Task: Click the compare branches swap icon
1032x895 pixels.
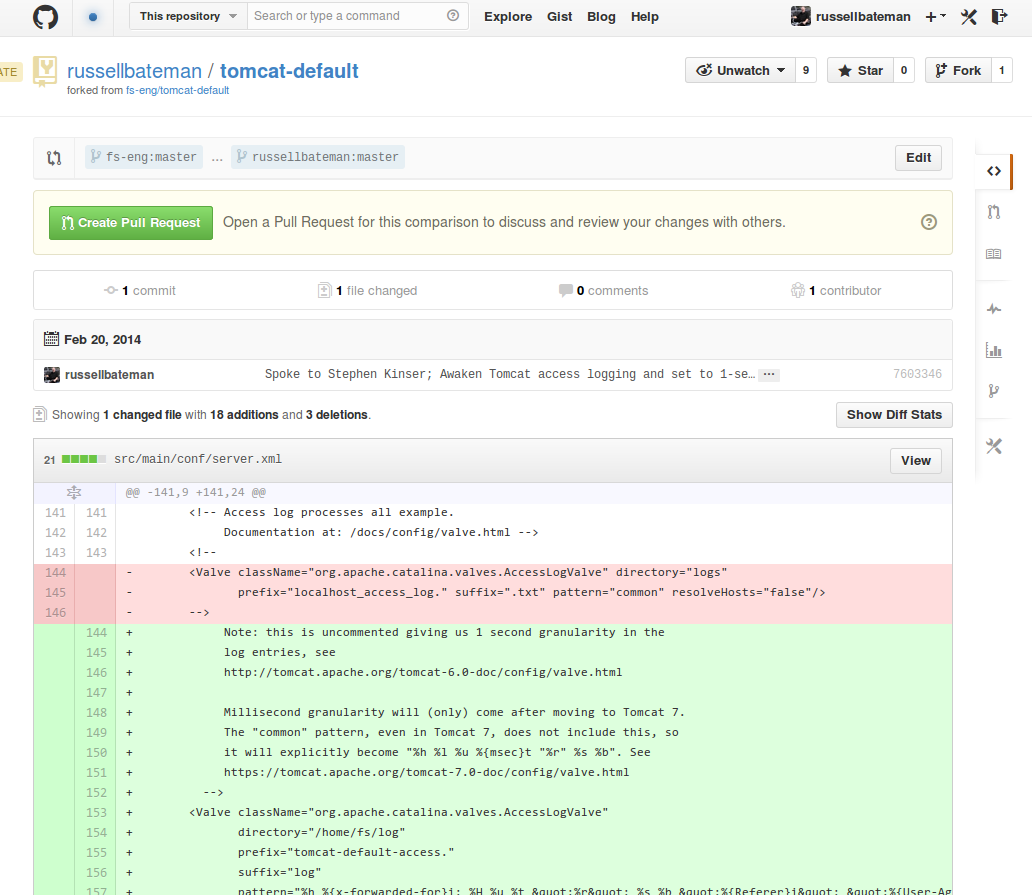Action: click(54, 158)
